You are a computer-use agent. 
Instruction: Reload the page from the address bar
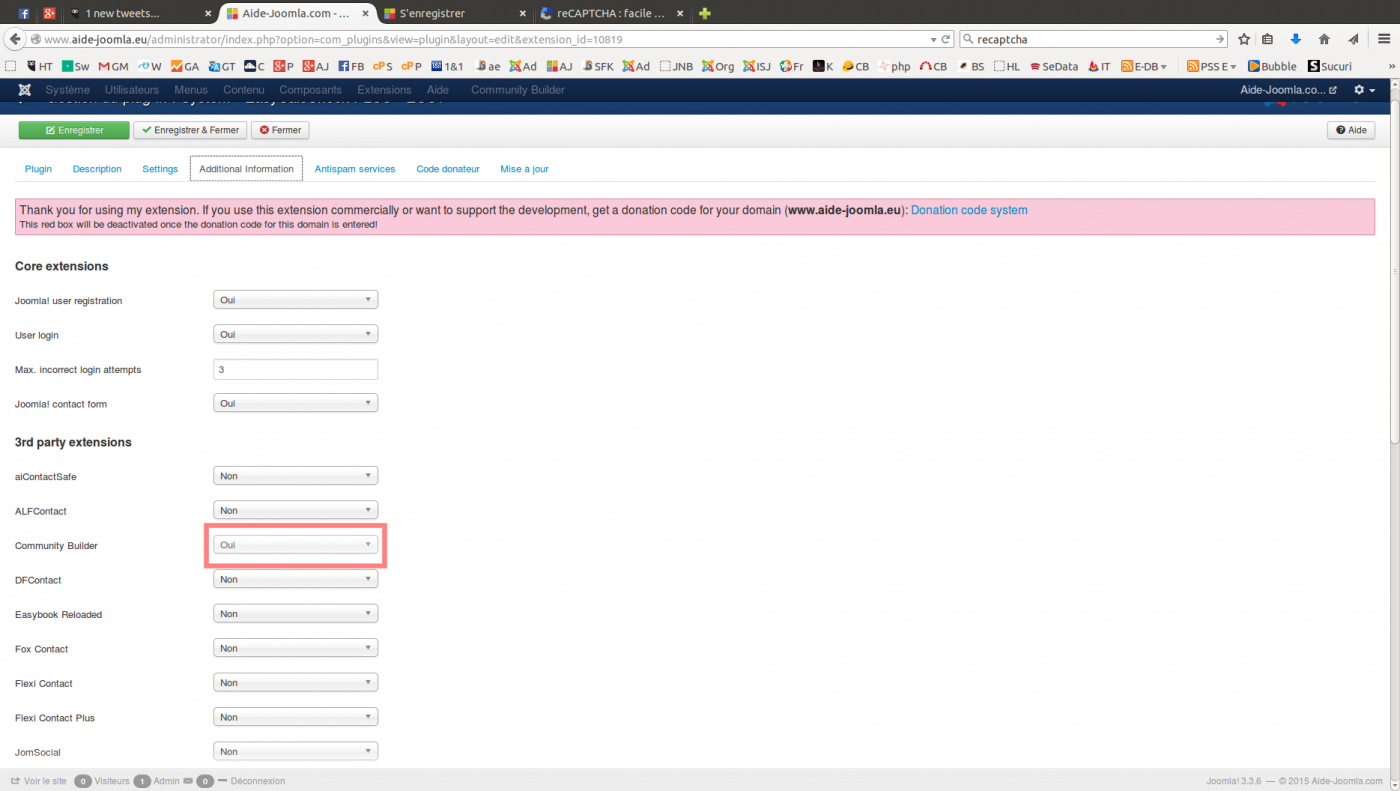click(x=946, y=39)
